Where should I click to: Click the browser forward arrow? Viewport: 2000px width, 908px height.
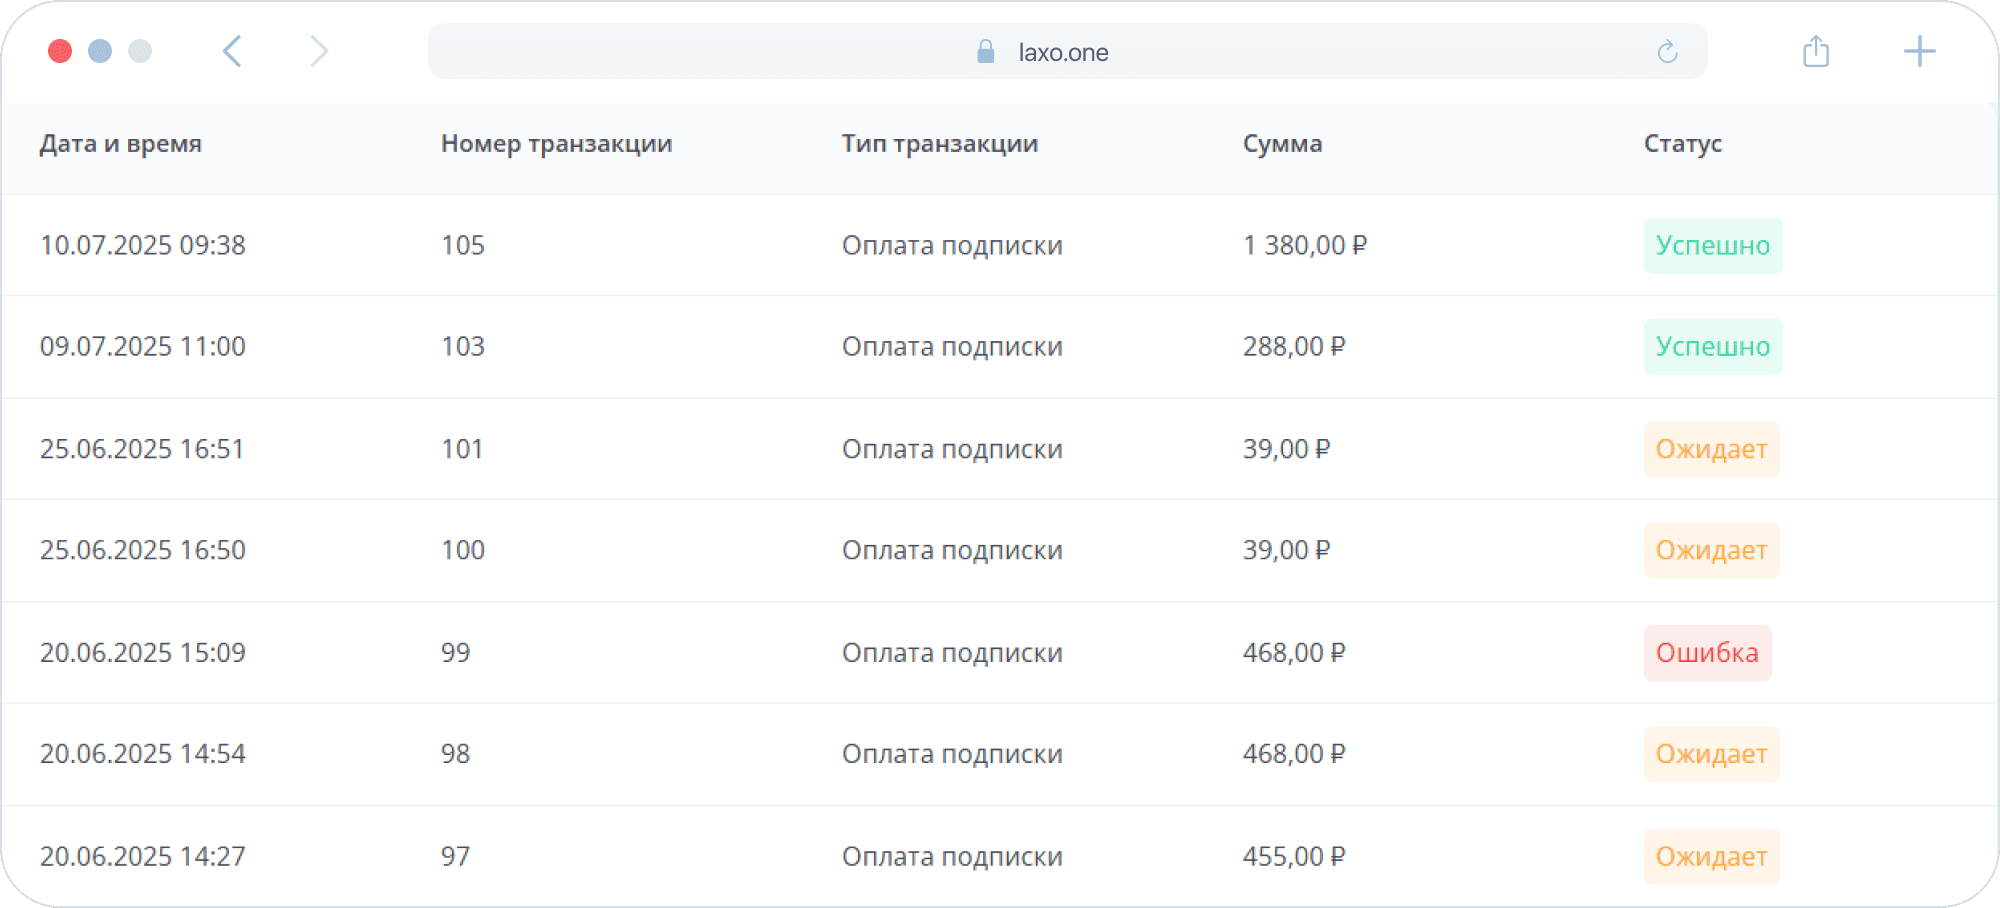pyautogui.click(x=319, y=51)
